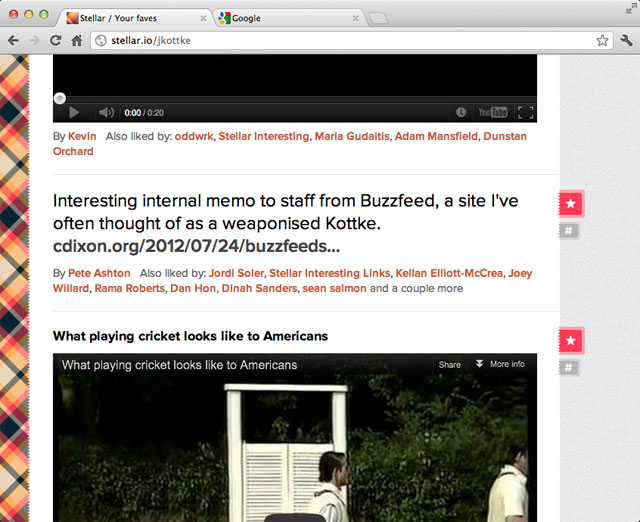Open the permalink hash for the cricket video
This screenshot has width=640, height=522.
point(570,368)
